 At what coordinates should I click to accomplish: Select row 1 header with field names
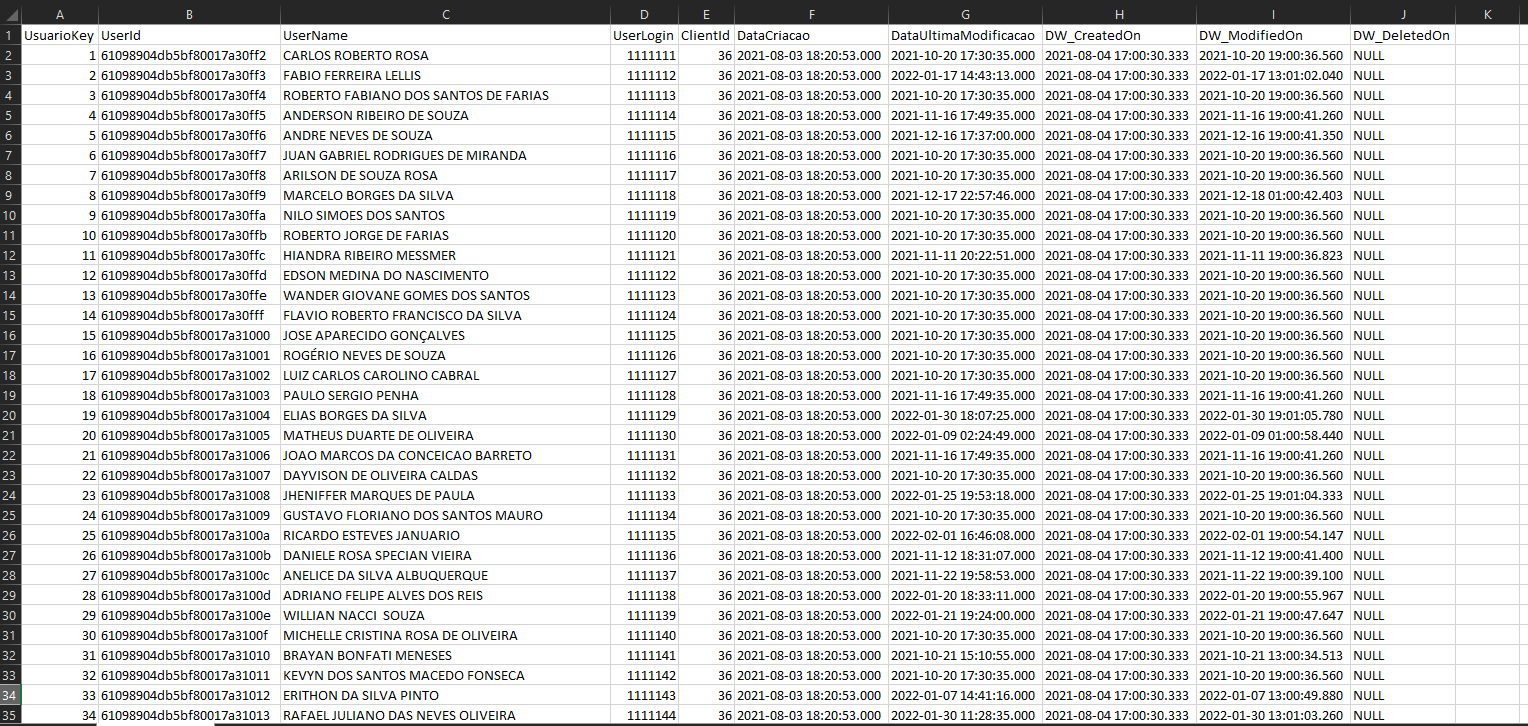(11, 34)
